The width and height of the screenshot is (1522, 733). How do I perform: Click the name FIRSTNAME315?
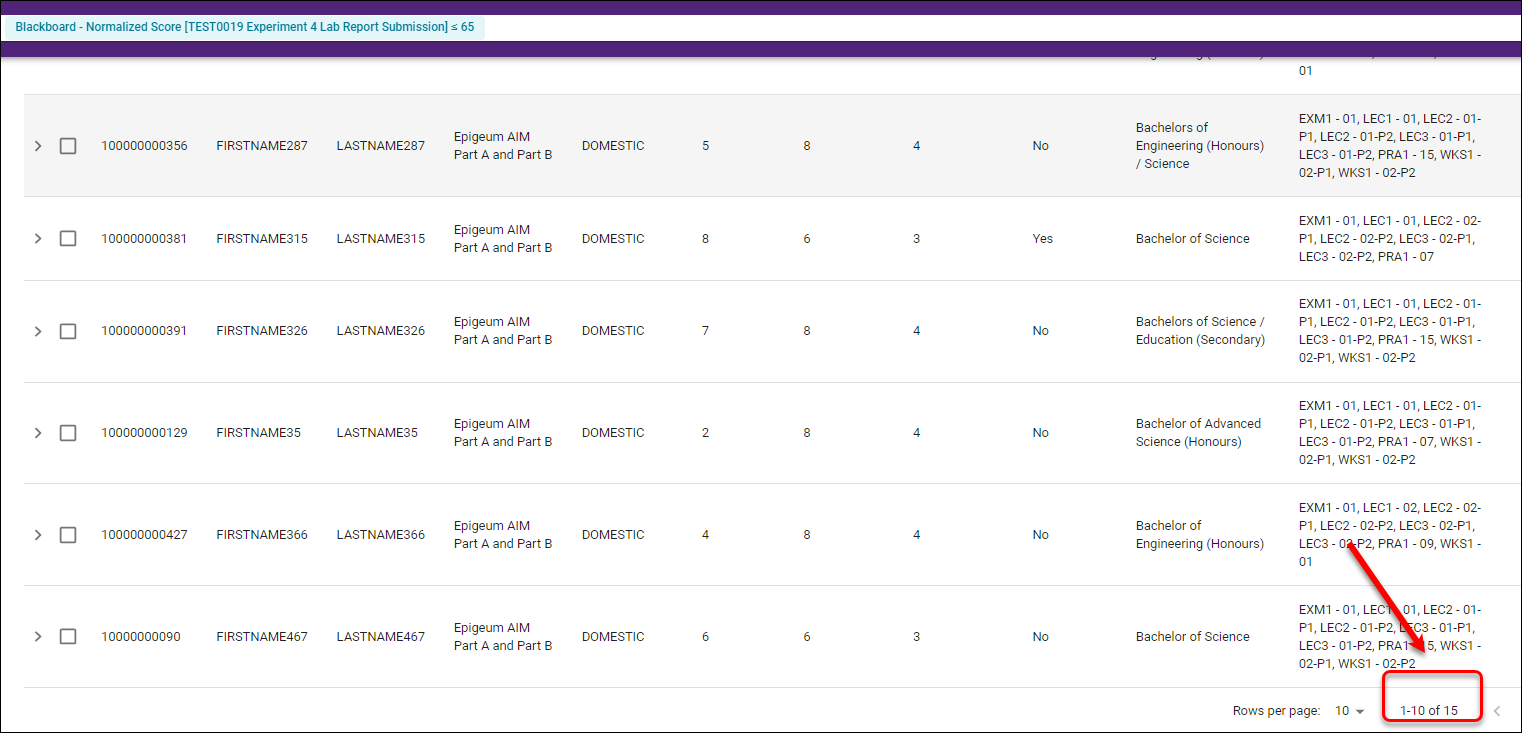[x=262, y=239]
